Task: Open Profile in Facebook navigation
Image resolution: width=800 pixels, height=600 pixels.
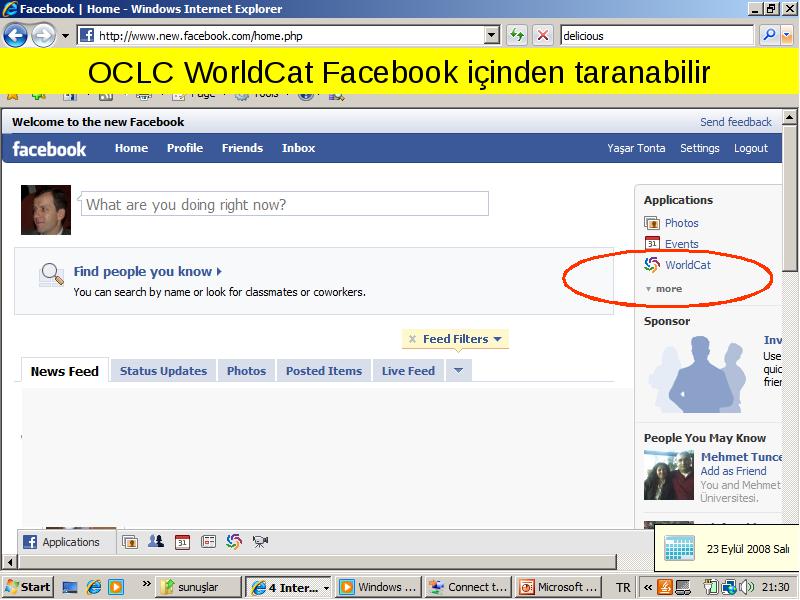Action: (x=185, y=148)
